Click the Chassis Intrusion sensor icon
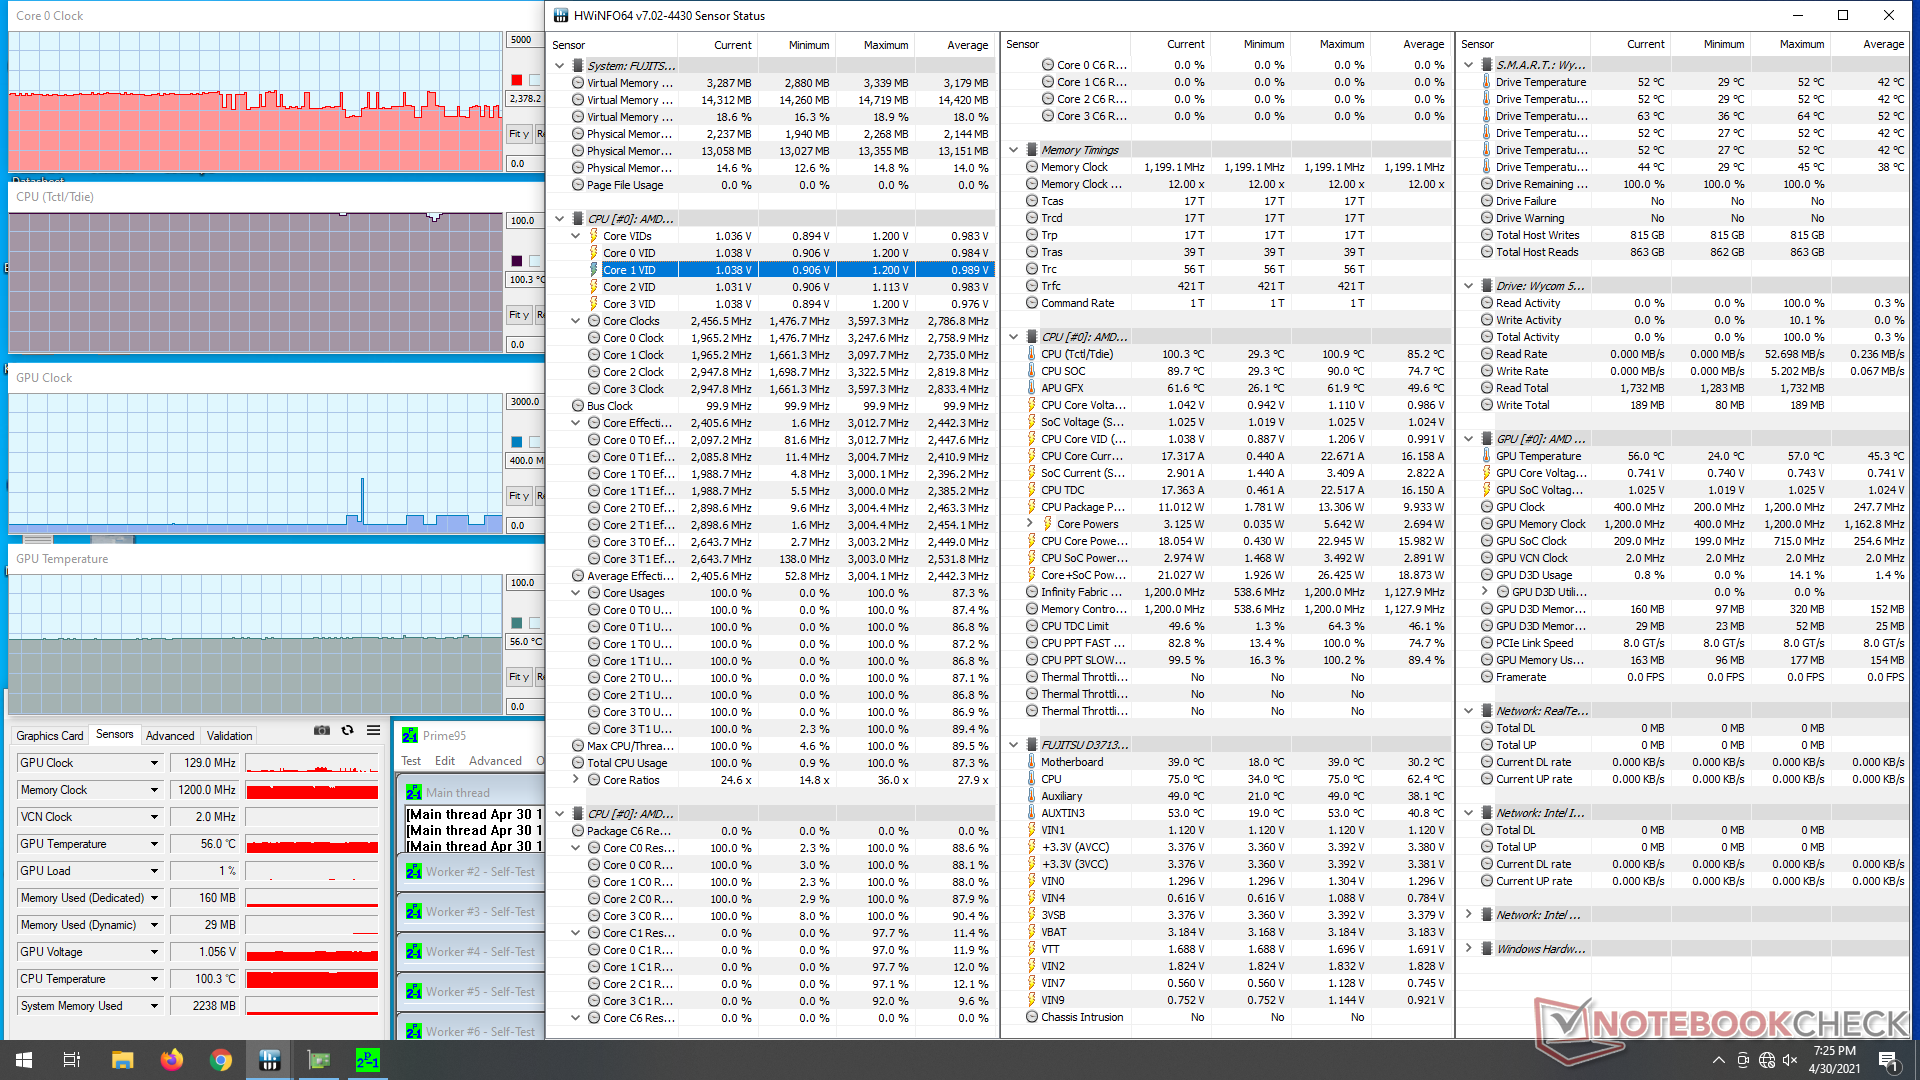 point(1032,1017)
